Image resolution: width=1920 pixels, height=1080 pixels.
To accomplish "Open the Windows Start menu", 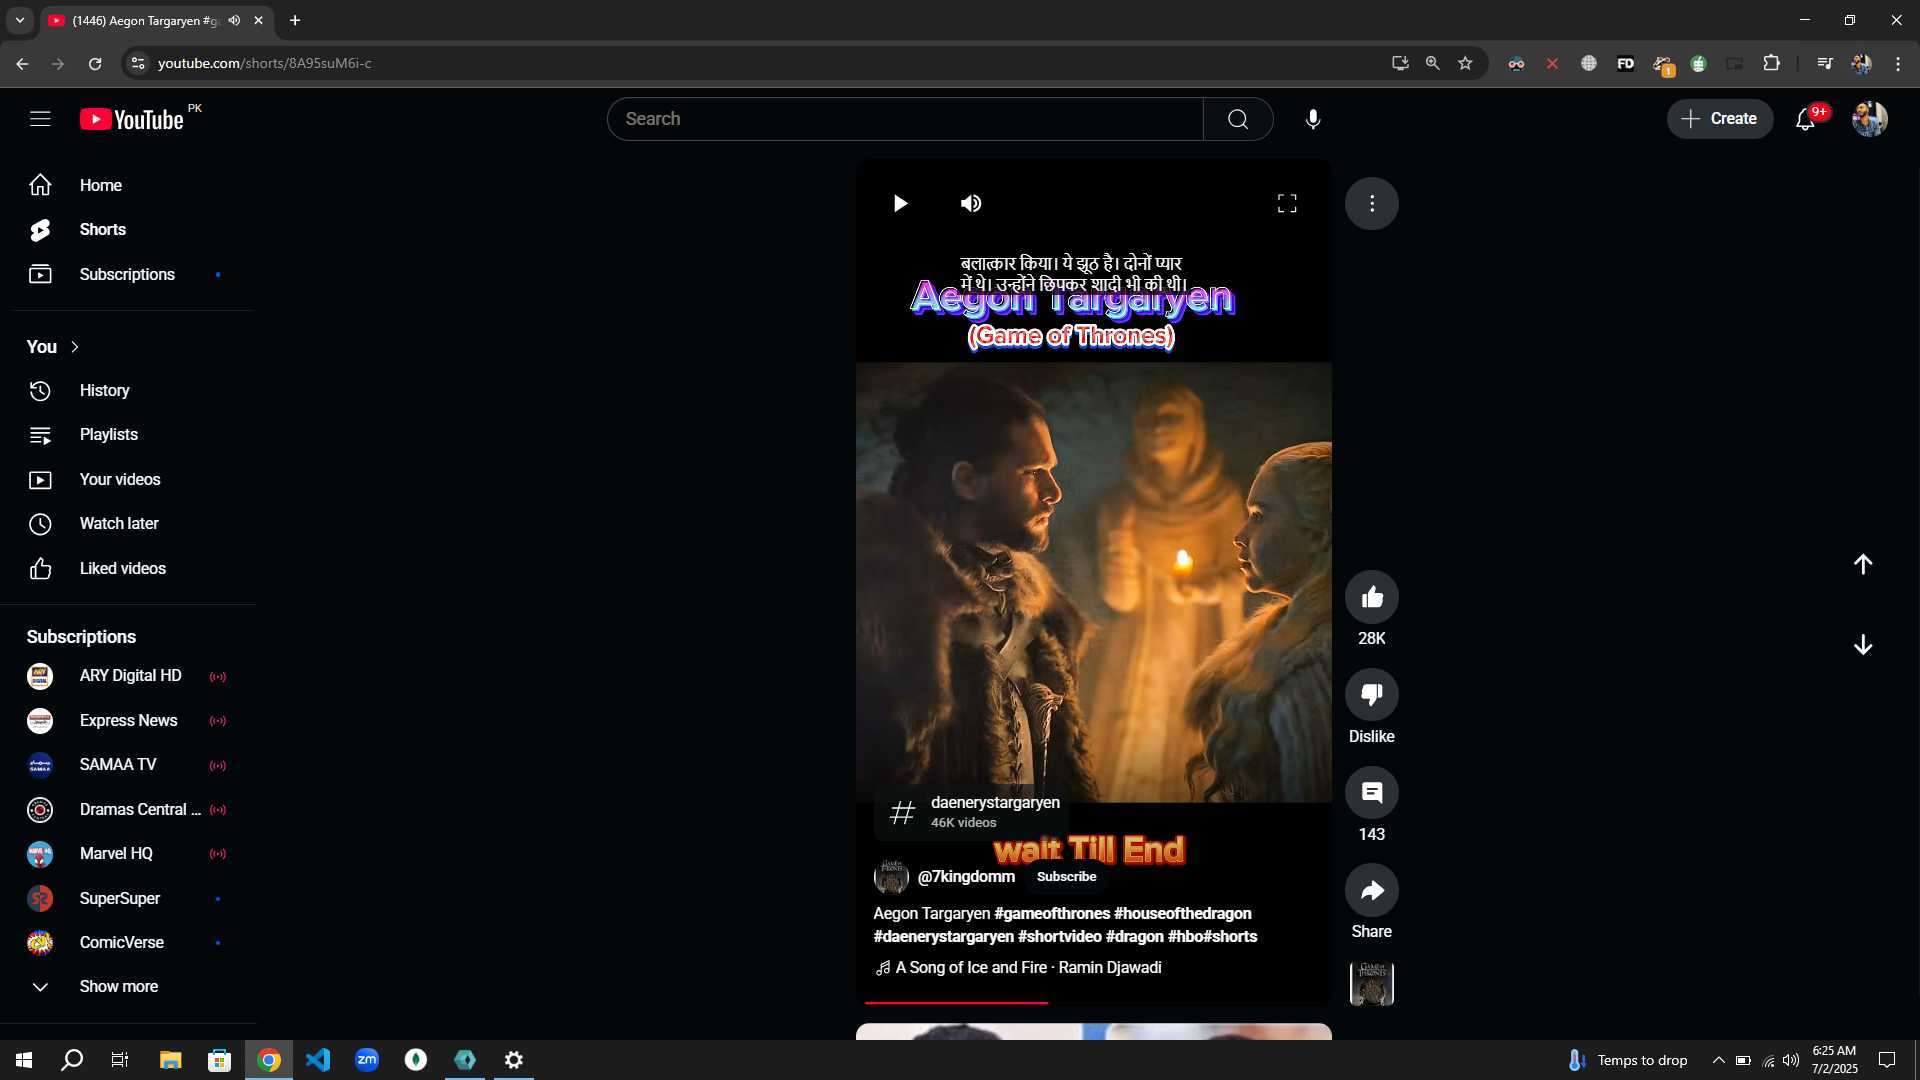I will (x=24, y=1060).
